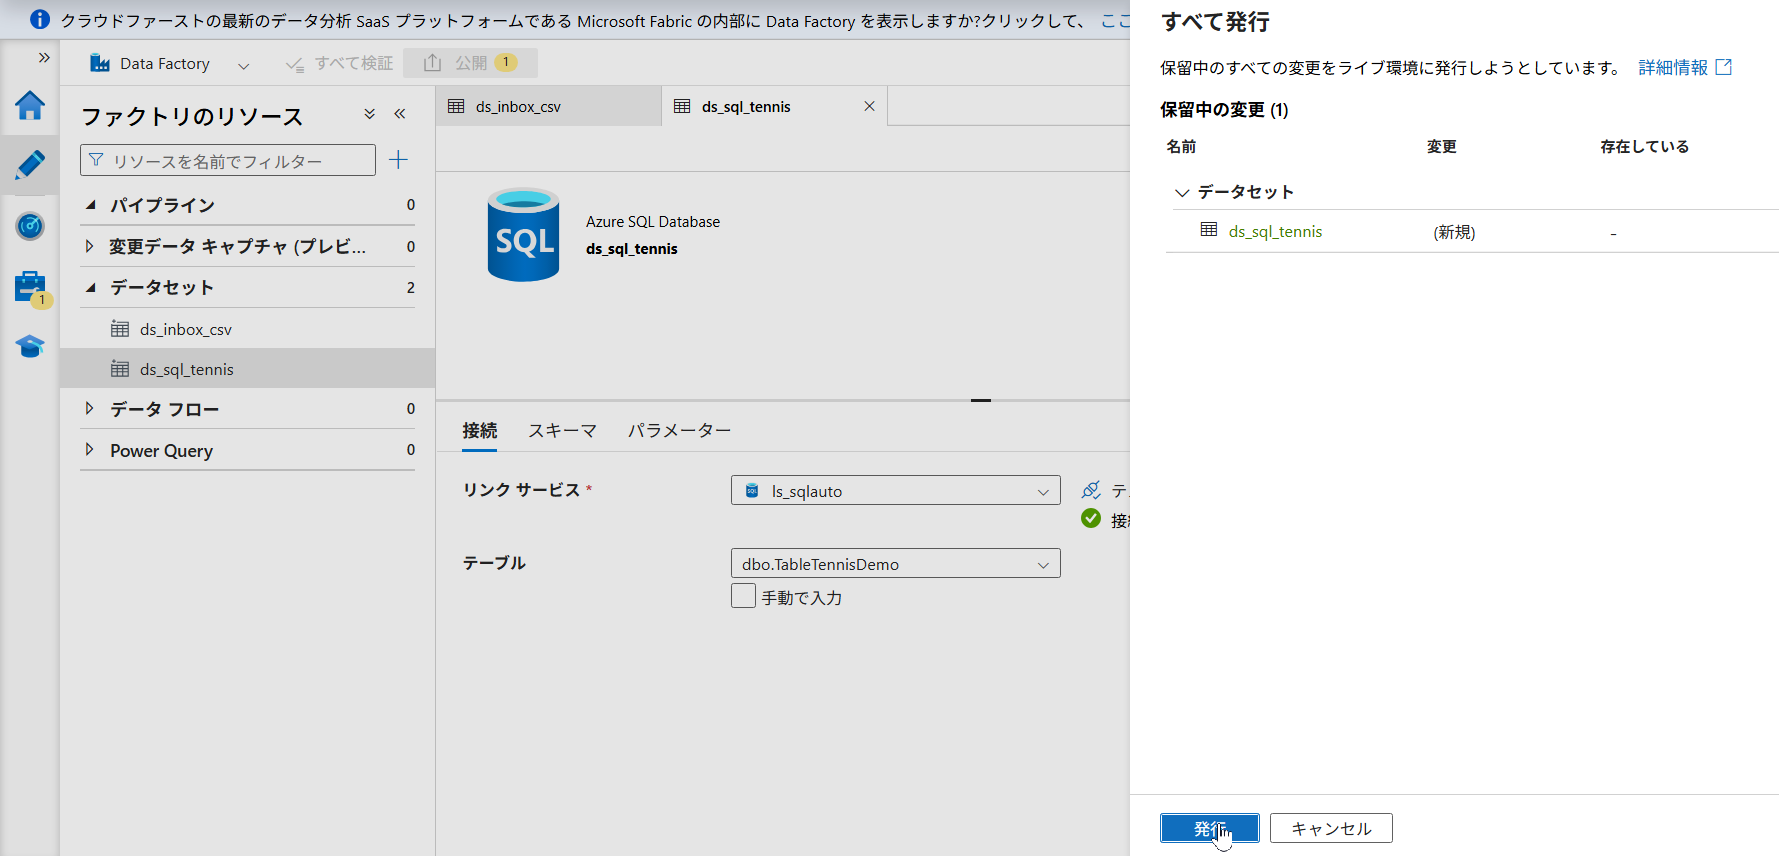This screenshot has width=1779, height=856.
Task: Open the テーブル dbo.TableTennisDemo dropdown
Action: pos(895,564)
